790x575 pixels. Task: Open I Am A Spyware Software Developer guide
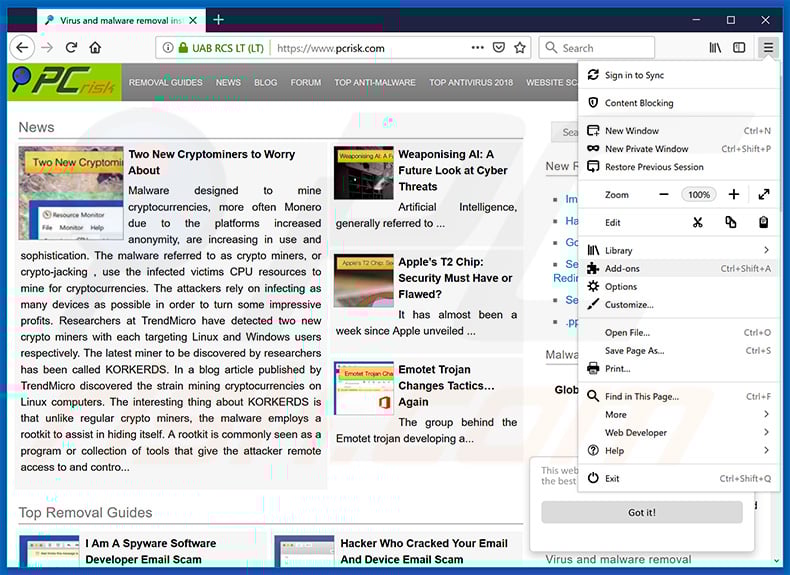tap(151, 551)
